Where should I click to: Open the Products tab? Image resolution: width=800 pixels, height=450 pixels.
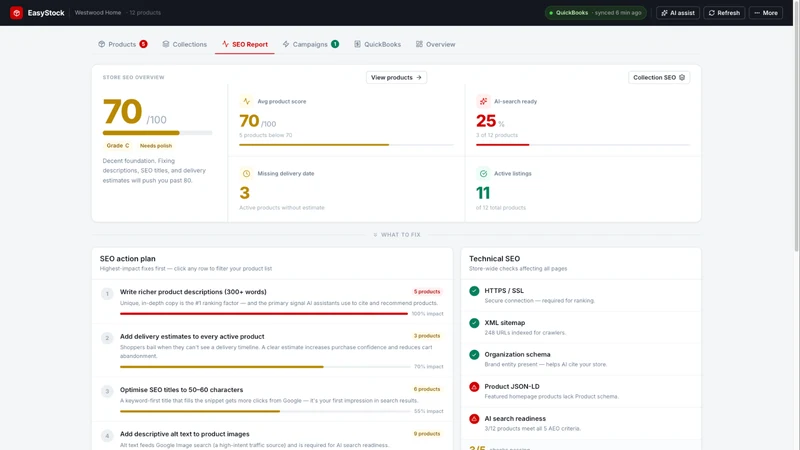click(x=122, y=44)
